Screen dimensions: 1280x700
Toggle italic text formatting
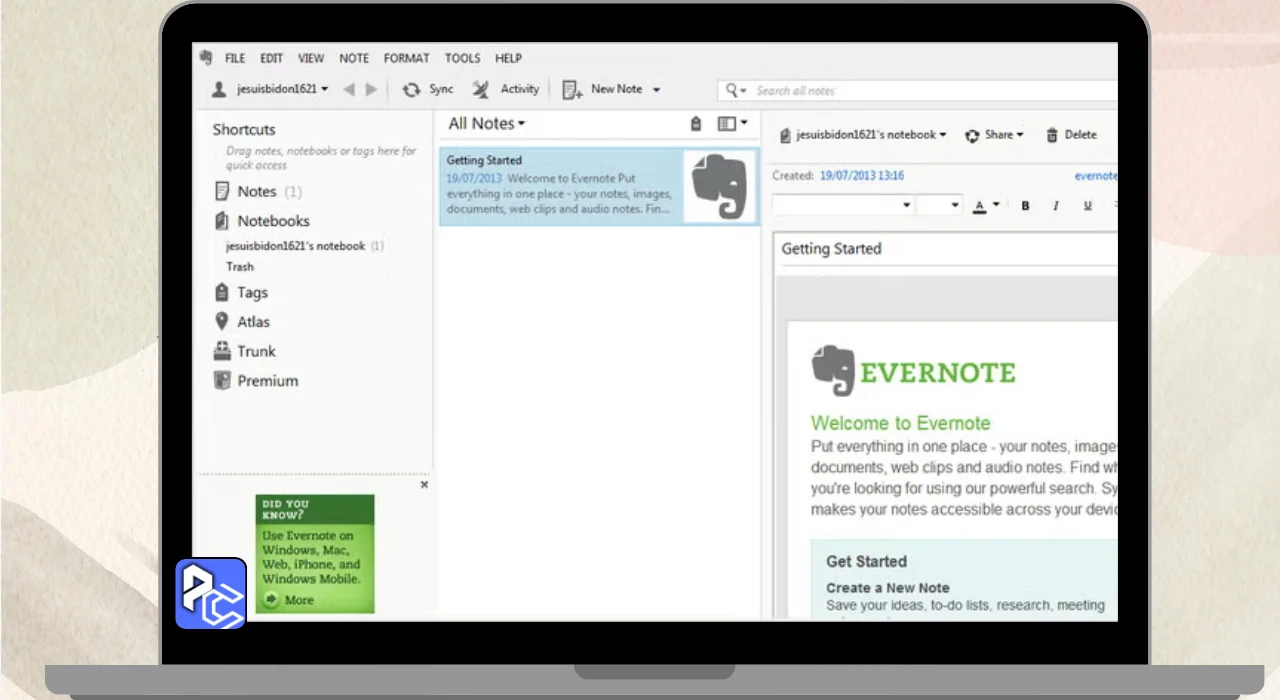(x=1055, y=206)
